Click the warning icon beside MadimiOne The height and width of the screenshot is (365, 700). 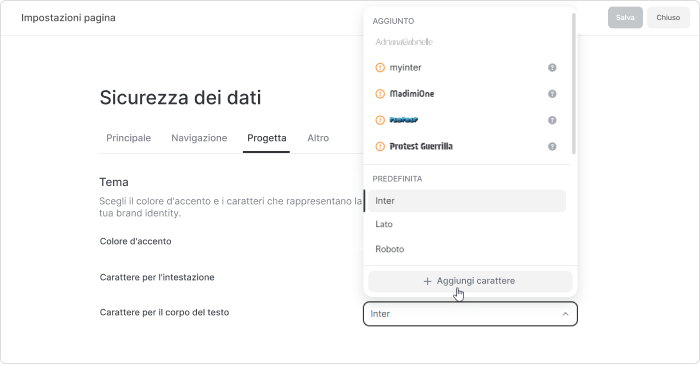pyautogui.click(x=380, y=94)
